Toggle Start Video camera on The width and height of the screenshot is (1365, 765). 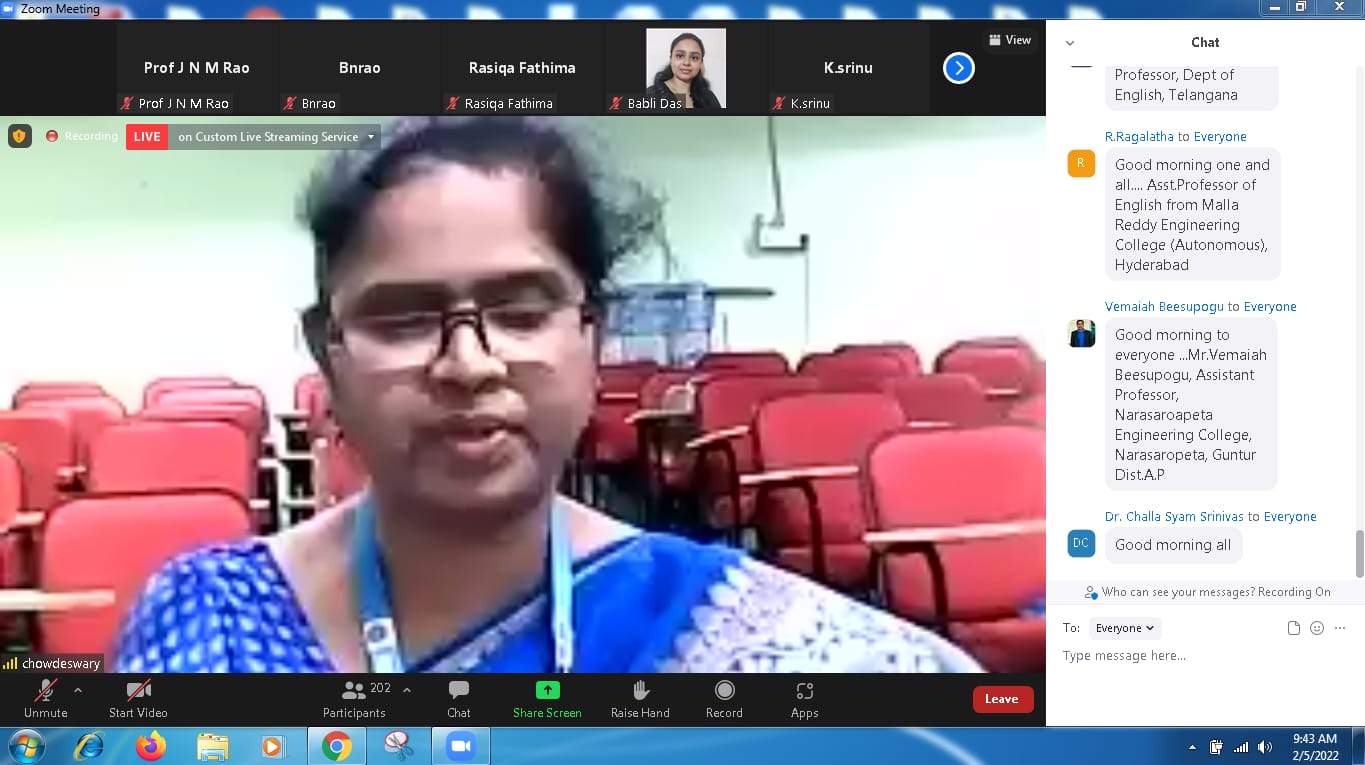tap(138, 691)
